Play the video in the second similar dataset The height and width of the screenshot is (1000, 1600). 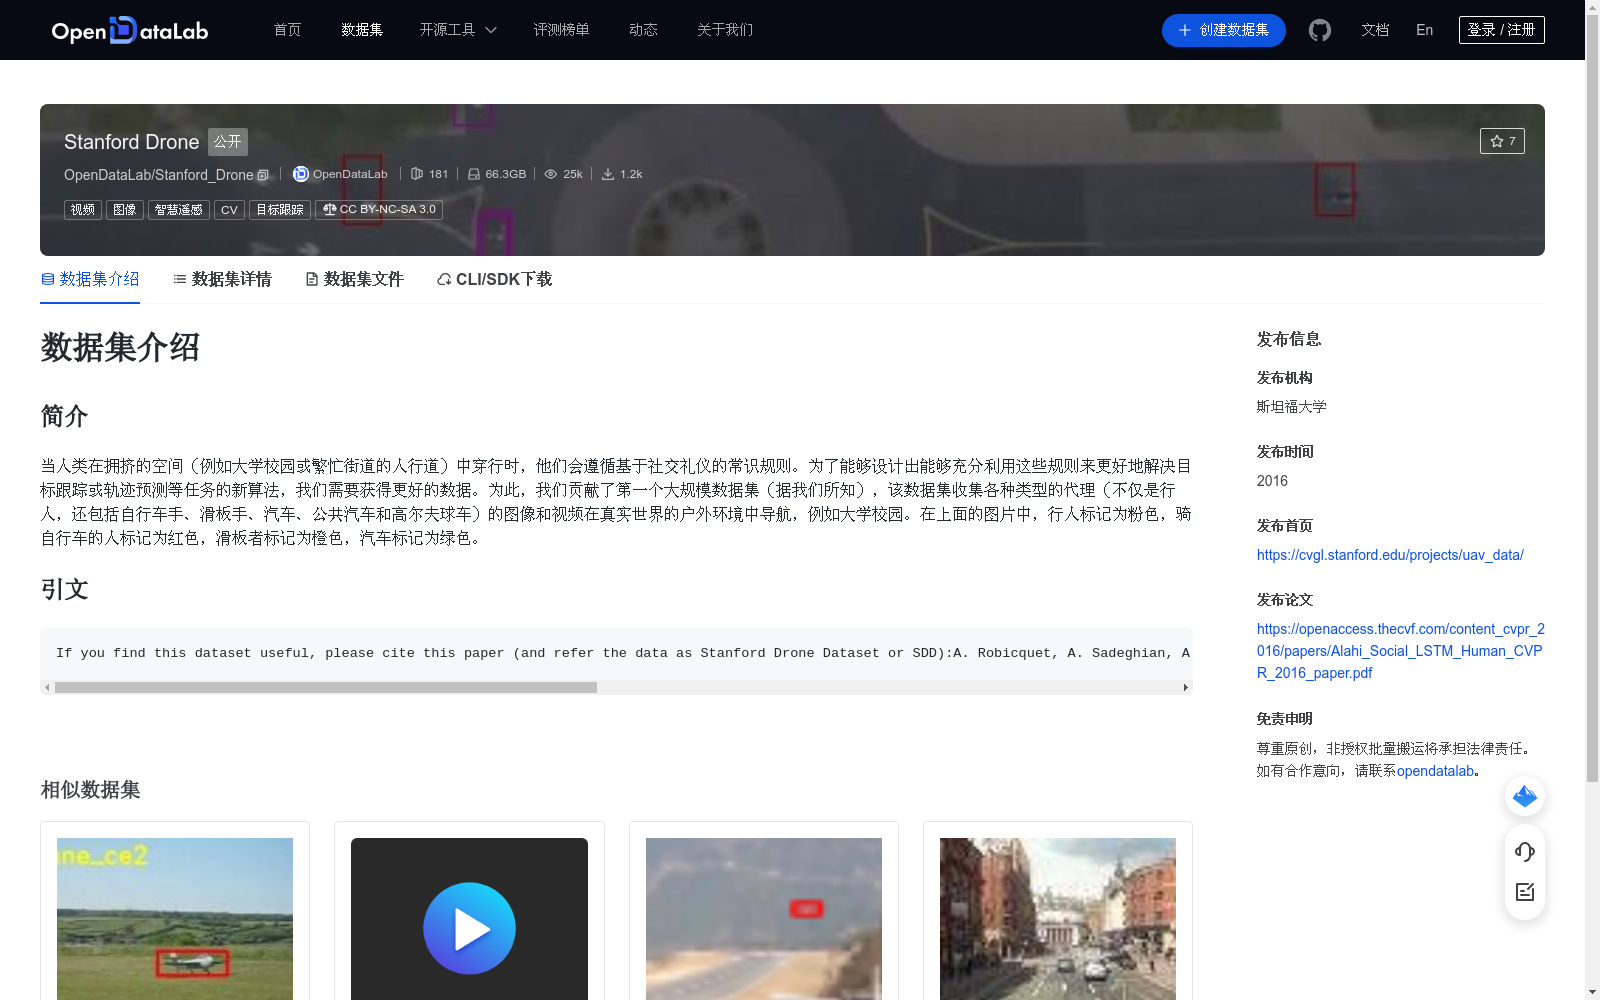(469, 928)
